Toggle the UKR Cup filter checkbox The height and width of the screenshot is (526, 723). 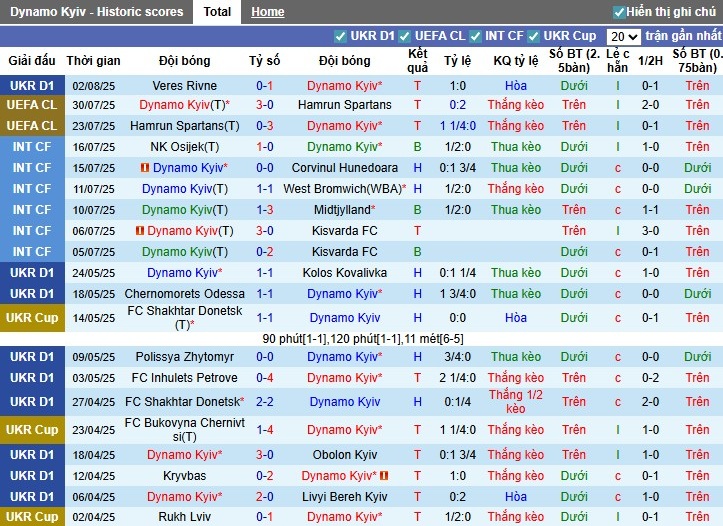pos(533,36)
